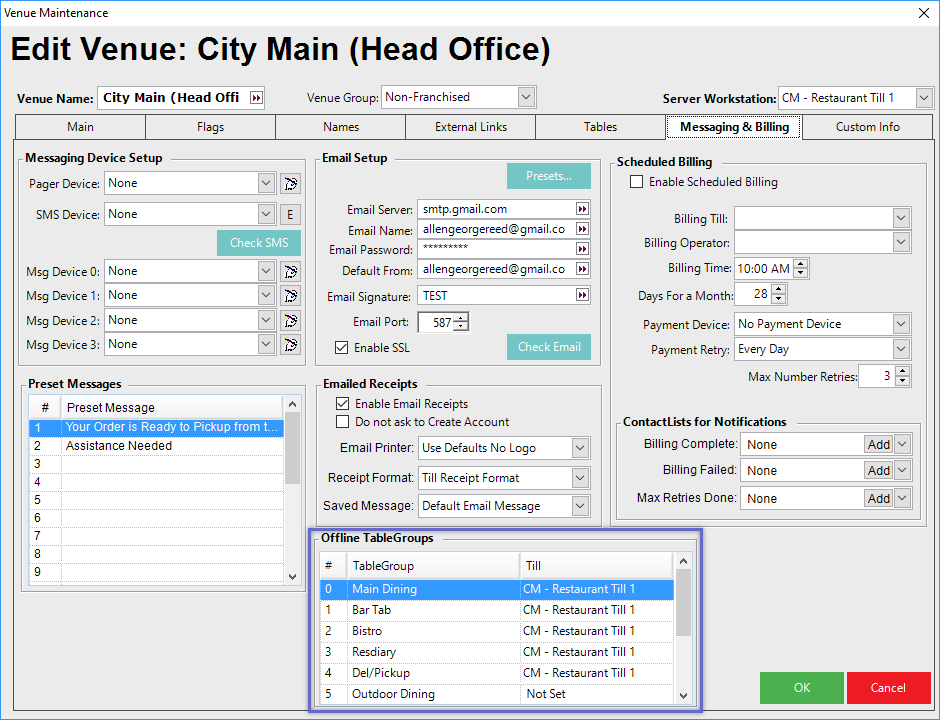940x720 pixels.
Task: Click the Check Email button
Action: tap(548, 347)
